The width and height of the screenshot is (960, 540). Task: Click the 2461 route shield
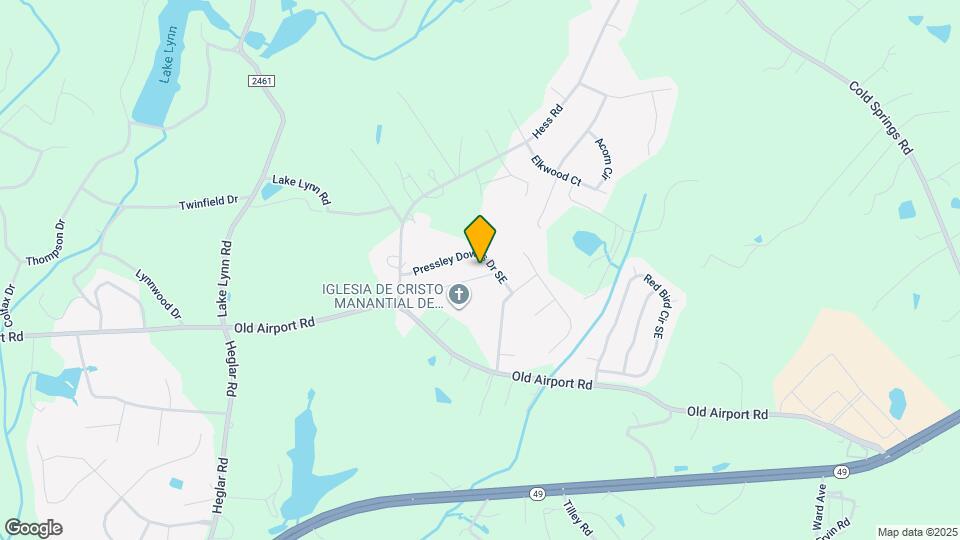[x=261, y=81]
